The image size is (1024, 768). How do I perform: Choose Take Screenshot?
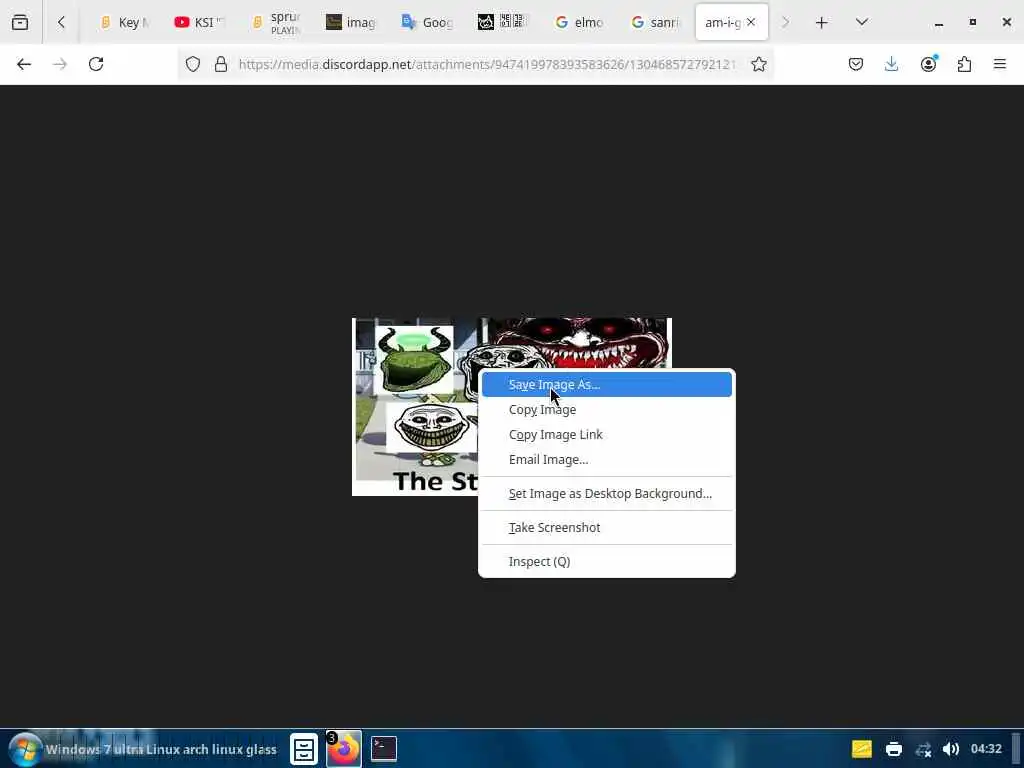pyautogui.click(x=607, y=527)
